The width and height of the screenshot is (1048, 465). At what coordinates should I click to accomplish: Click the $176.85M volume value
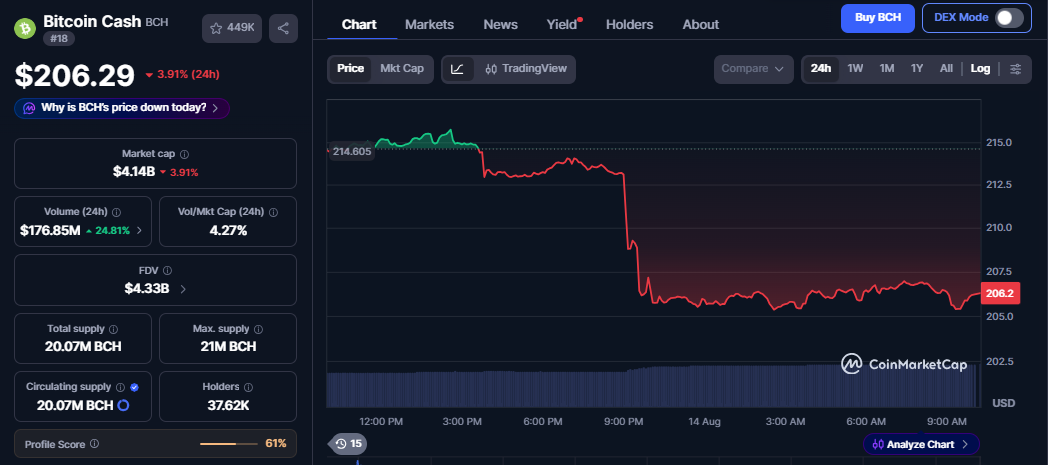click(x=50, y=230)
